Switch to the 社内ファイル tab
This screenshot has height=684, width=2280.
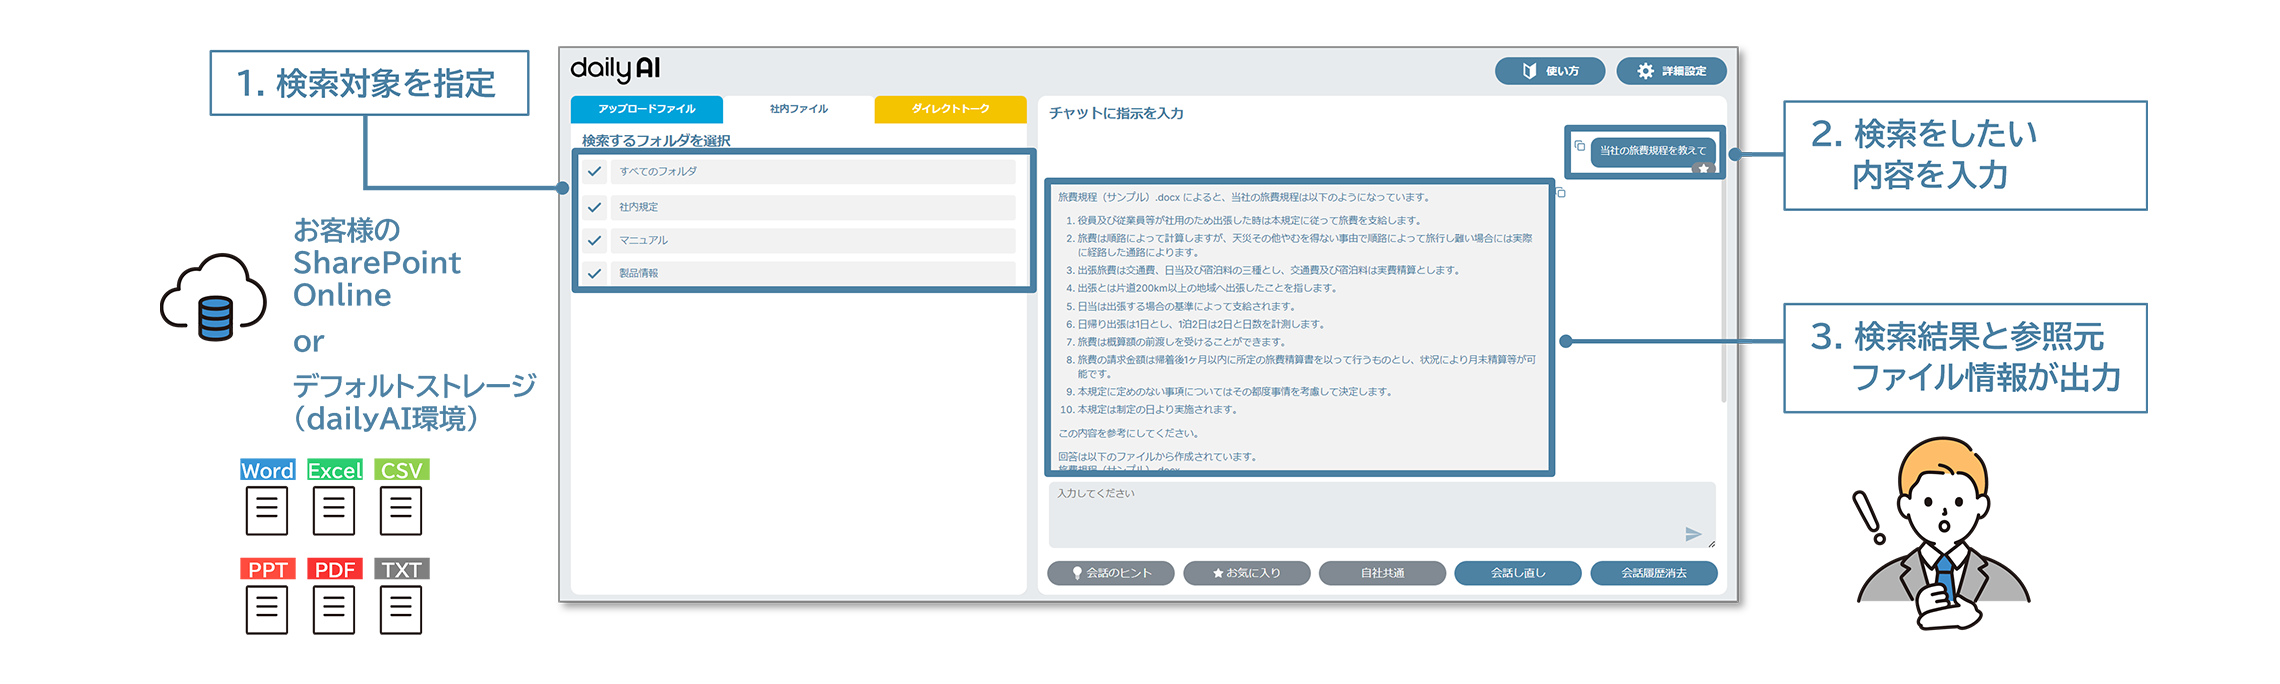pyautogui.click(x=798, y=109)
